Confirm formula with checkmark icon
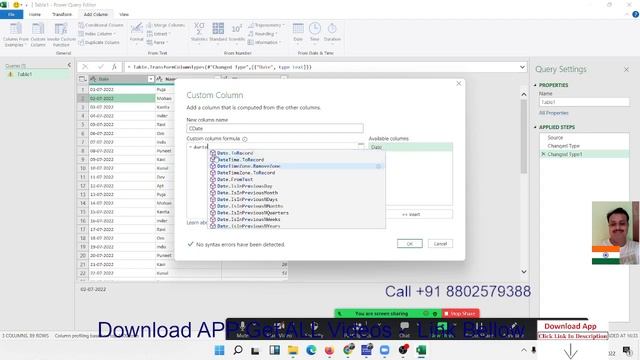Viewport: 640px width, 360px height. [x=100, y=67]
